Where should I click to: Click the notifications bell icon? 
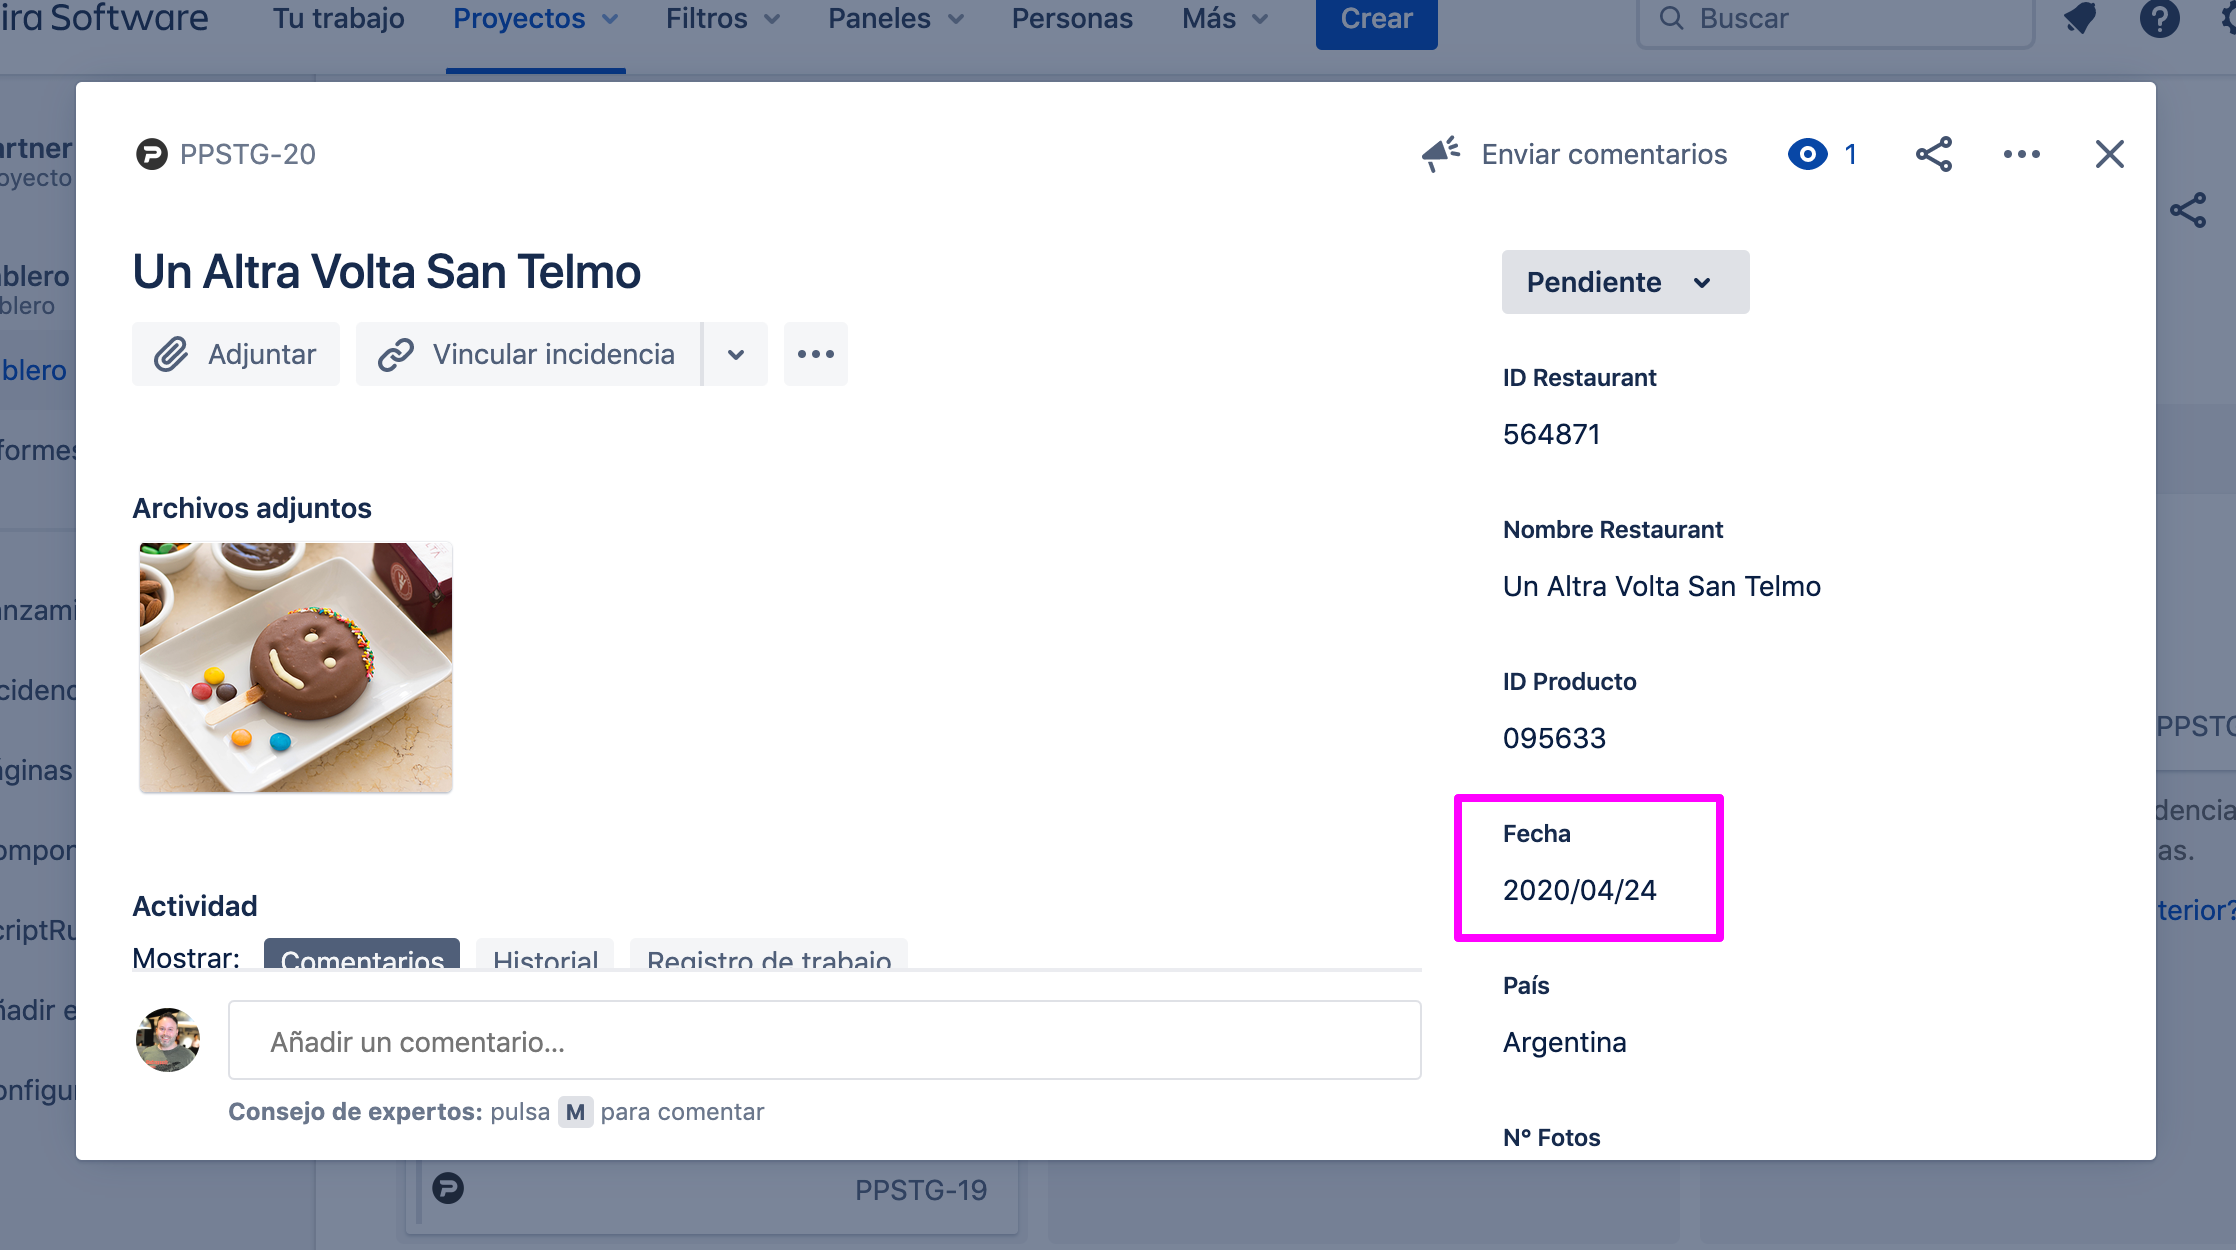(x=2080, y=18)
